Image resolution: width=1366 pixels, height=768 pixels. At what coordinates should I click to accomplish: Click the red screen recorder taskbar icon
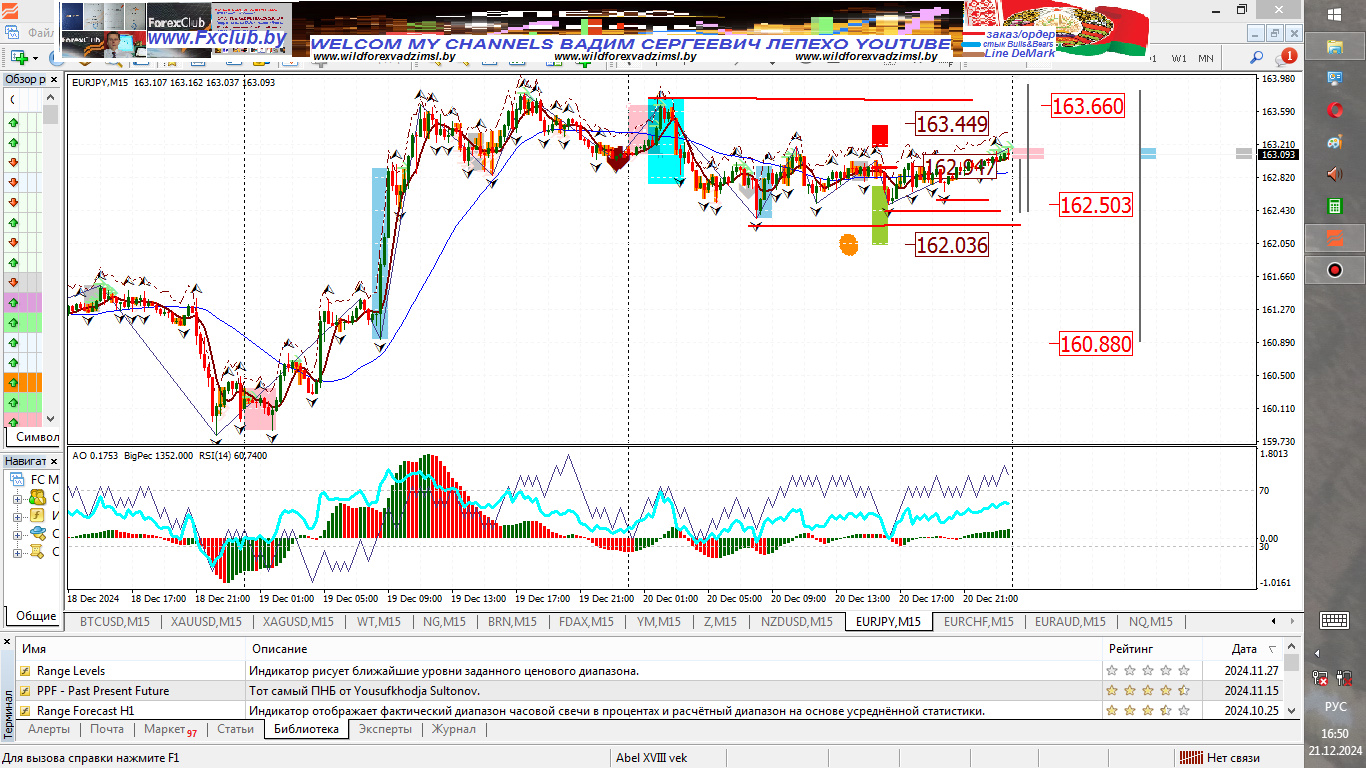1334,270
